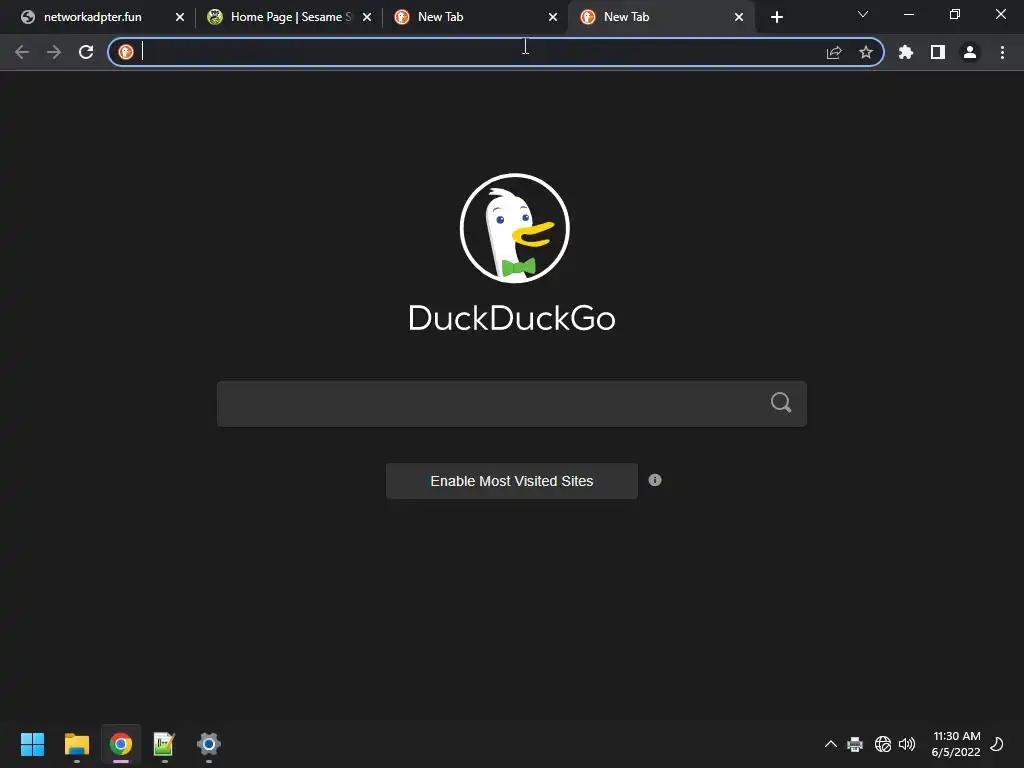The image size is (1024, 768).
Task: Click the browser back arrow
Action: pos(22,52)
